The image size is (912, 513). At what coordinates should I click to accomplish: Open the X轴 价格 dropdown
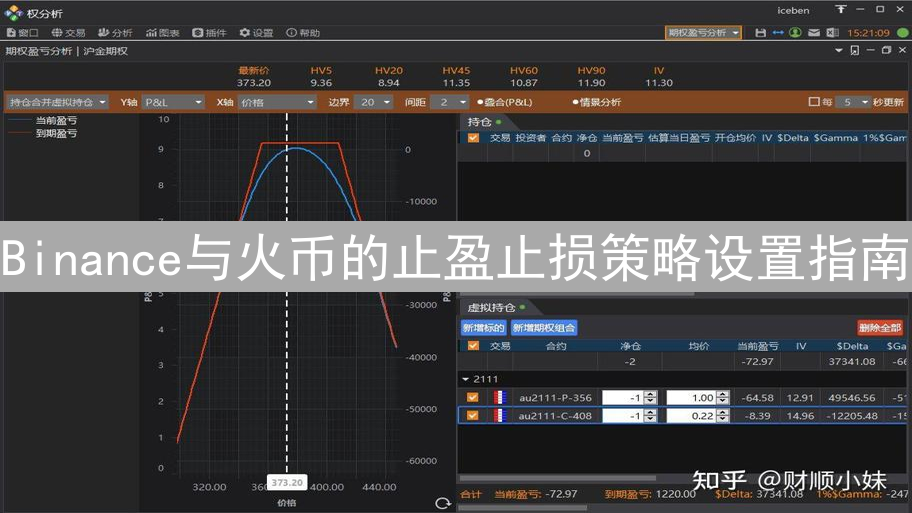click(x=277, y=102)
